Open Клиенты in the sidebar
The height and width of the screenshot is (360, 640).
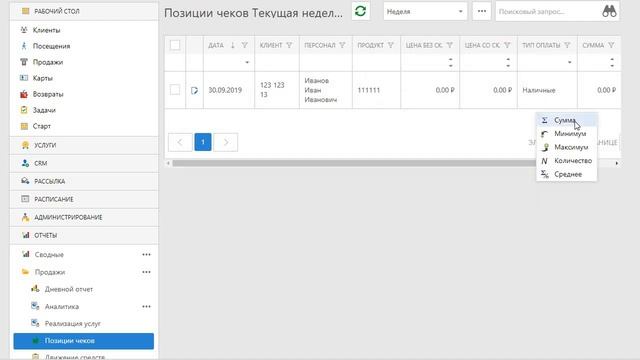pos(46,30)
